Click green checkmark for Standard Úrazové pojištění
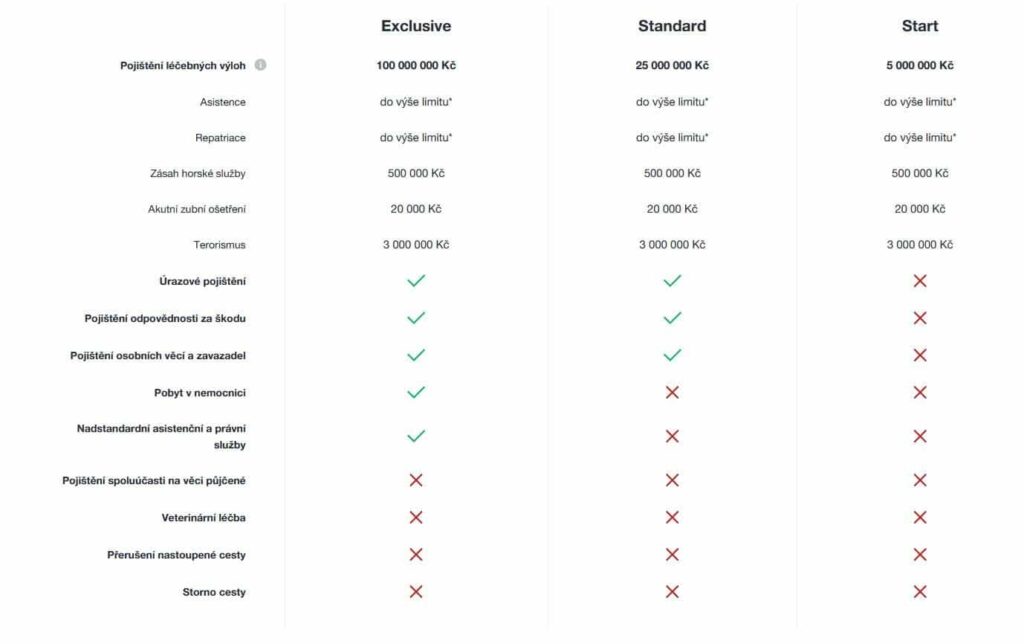The height and width of the screenshot is (644, 1024). click(x=672, y=281)
